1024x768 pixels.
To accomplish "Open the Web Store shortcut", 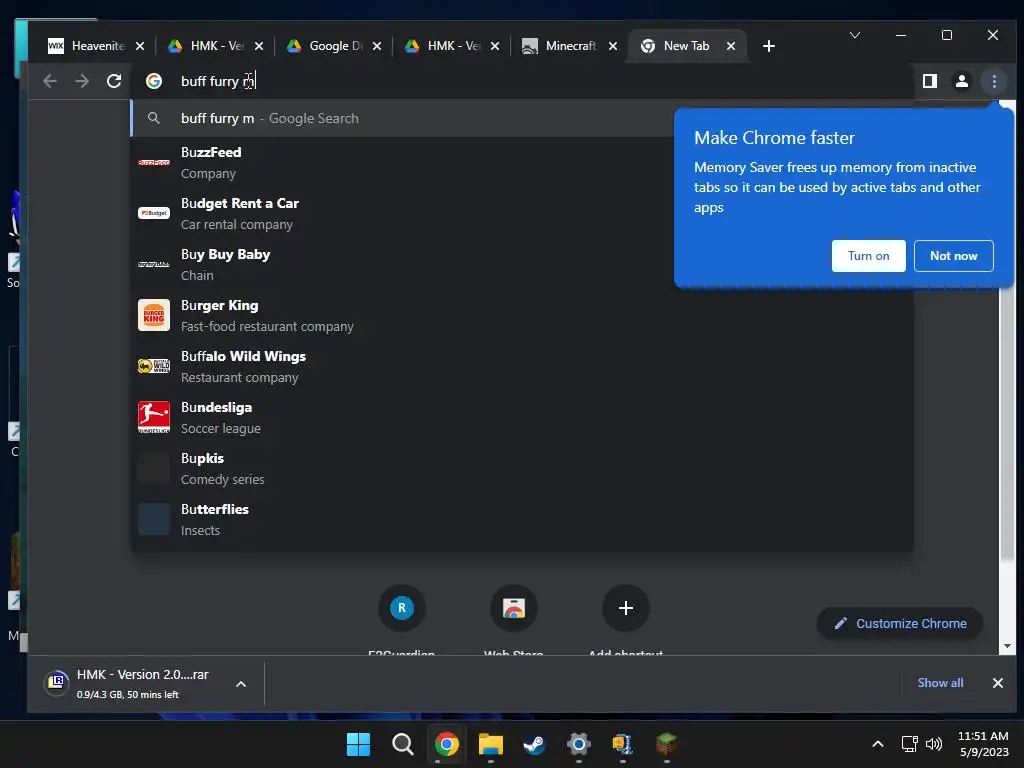I will pyautogui.click(x=514, y=608).
